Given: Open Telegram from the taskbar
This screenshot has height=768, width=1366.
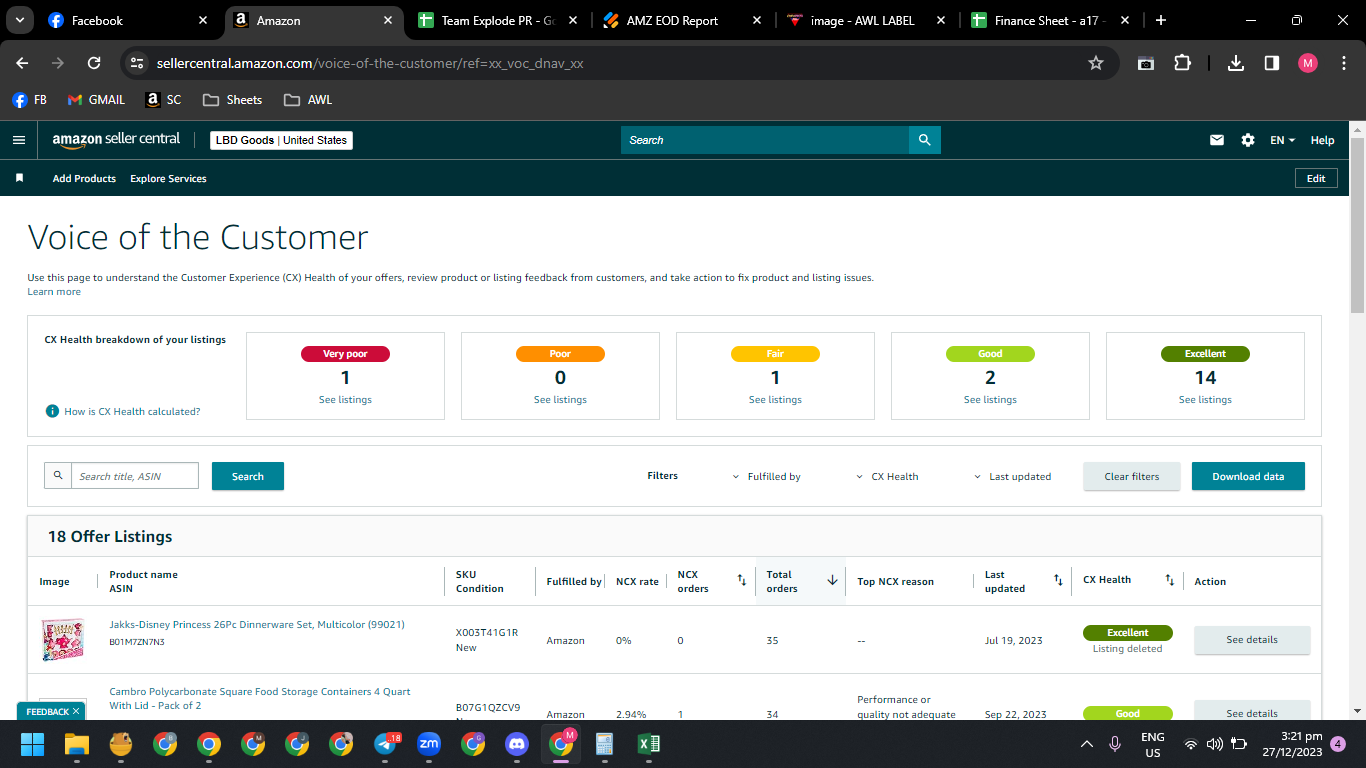Looking at the screenshot, I should [386, 744].
